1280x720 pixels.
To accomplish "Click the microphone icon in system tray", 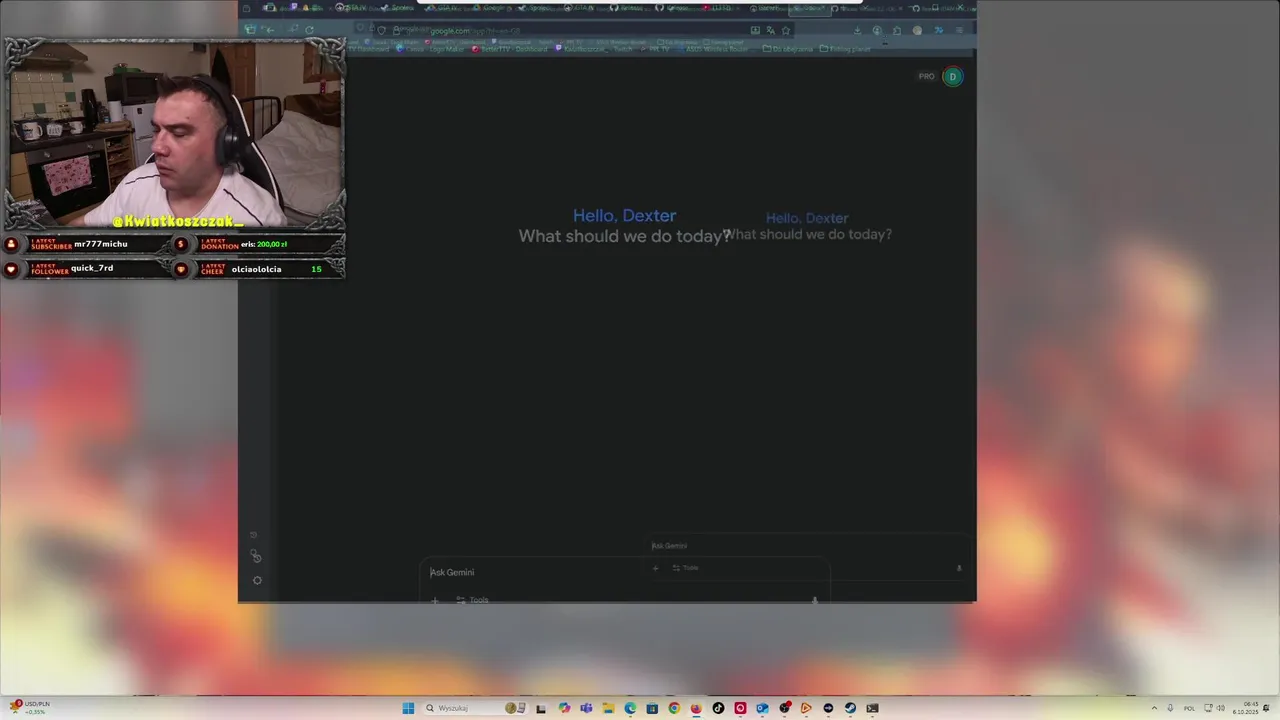I will 1170,708.
